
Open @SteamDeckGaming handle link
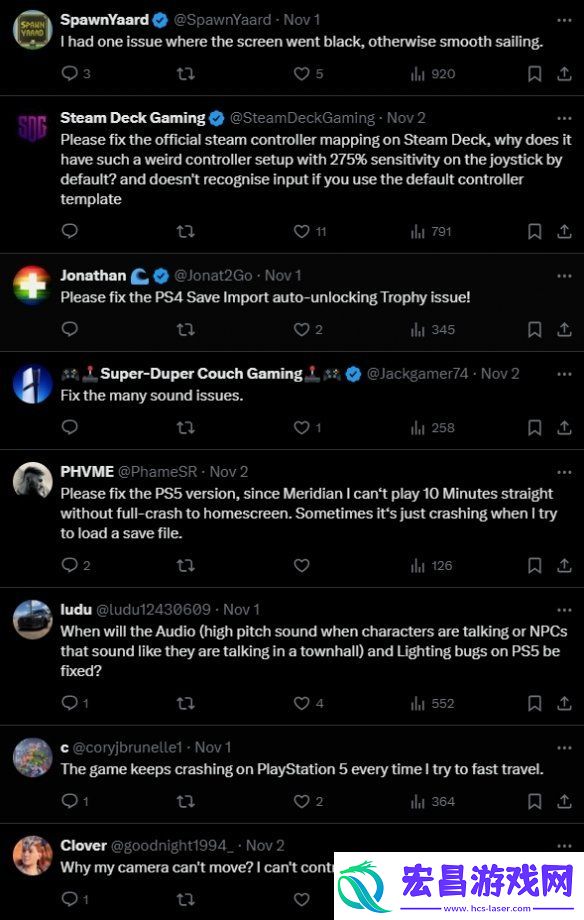coord(302,118)
